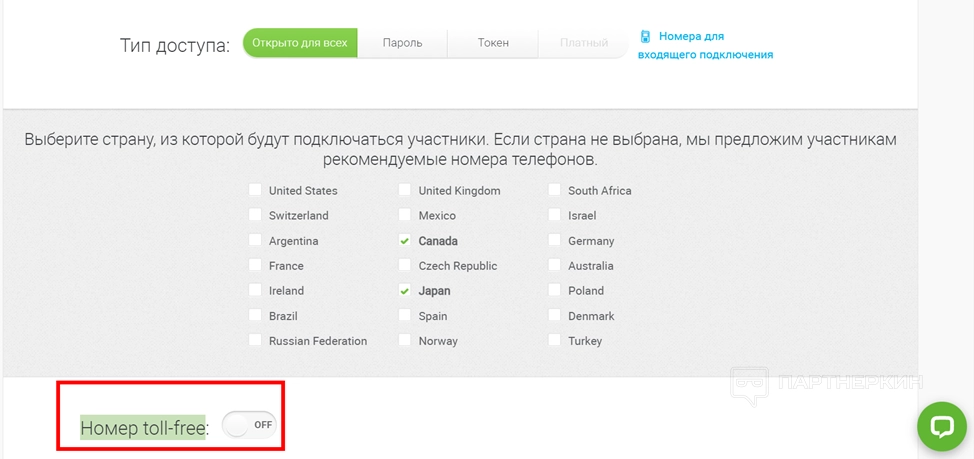
Task: Click the Тип доступа: label
Action: [175, 45]
